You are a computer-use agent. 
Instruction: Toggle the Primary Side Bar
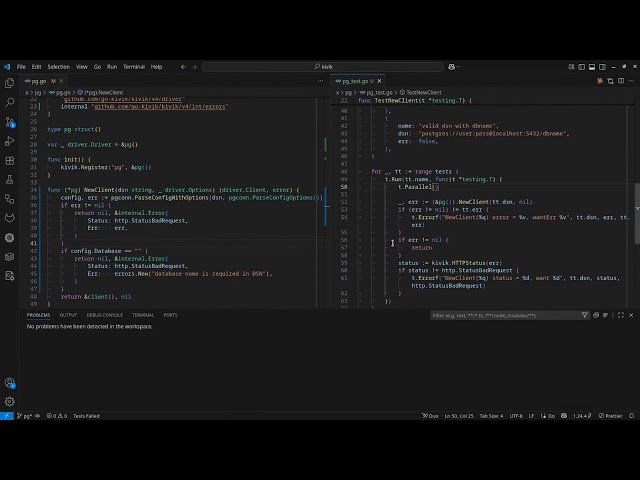tap(582, 67)
